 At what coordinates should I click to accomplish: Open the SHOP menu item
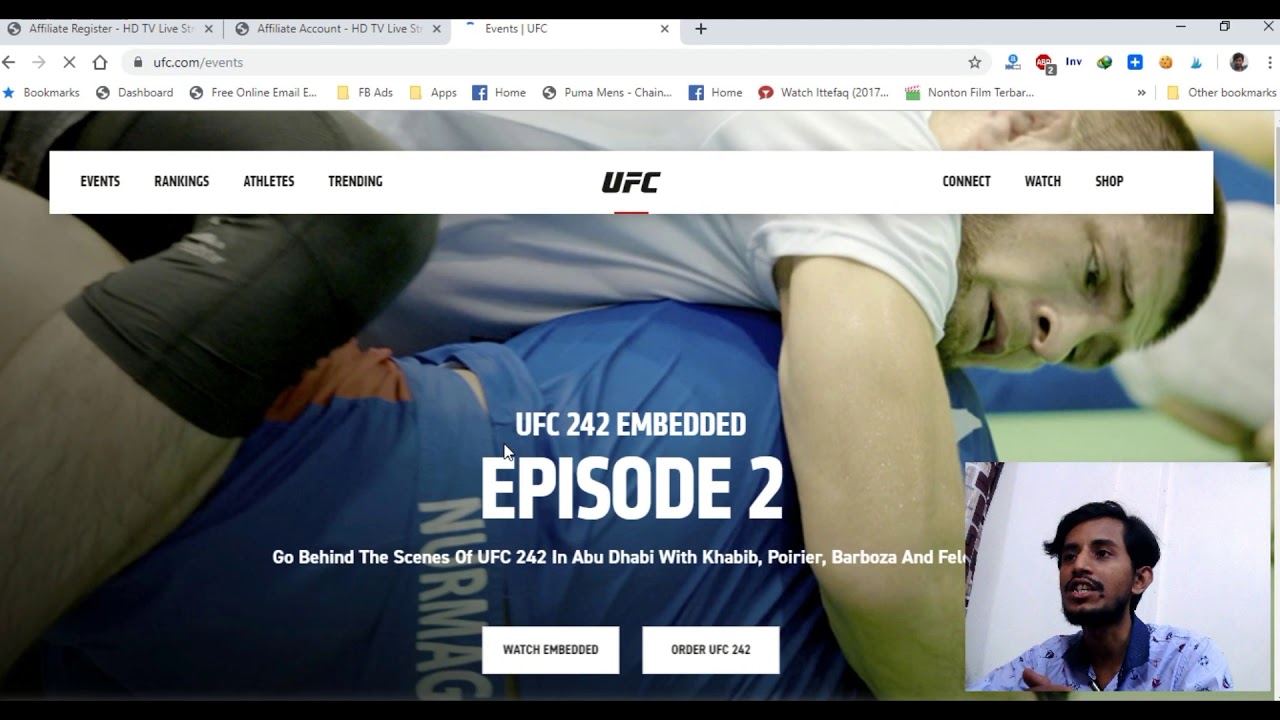pos(1109,181)
